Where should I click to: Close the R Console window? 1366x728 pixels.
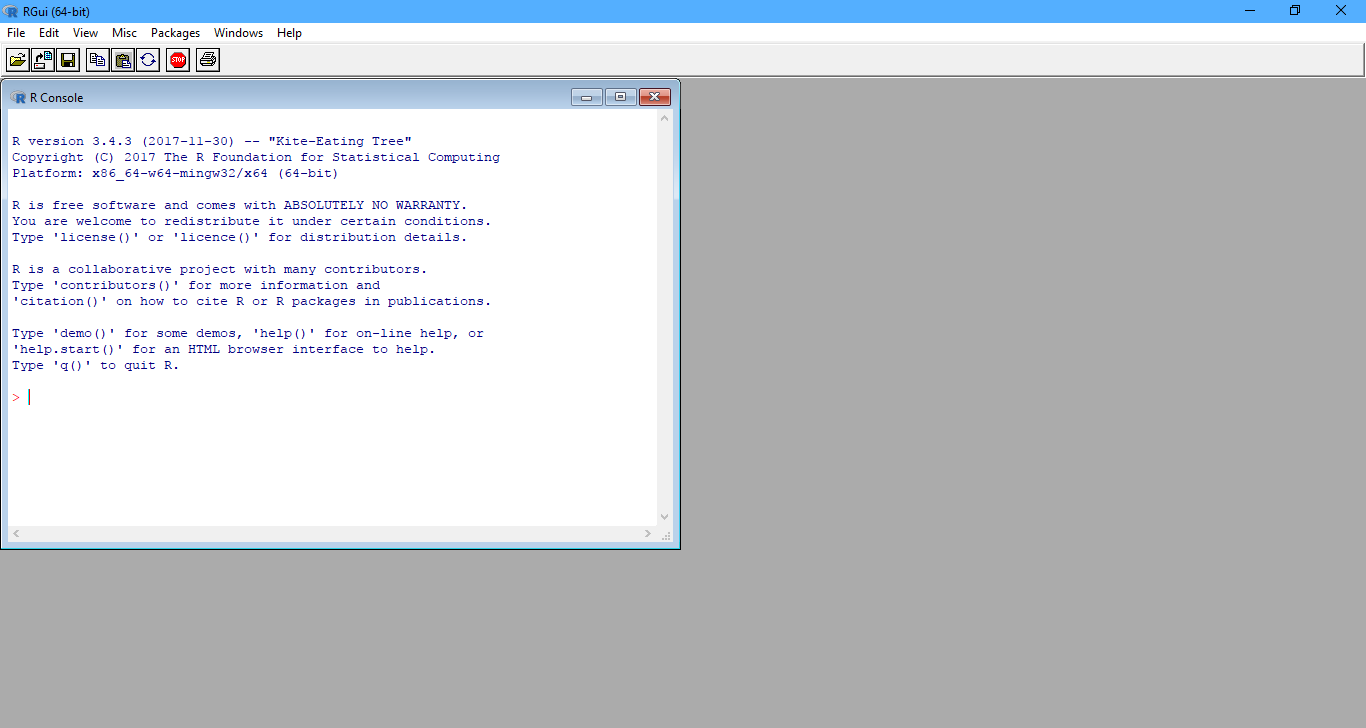pos(654,97)
